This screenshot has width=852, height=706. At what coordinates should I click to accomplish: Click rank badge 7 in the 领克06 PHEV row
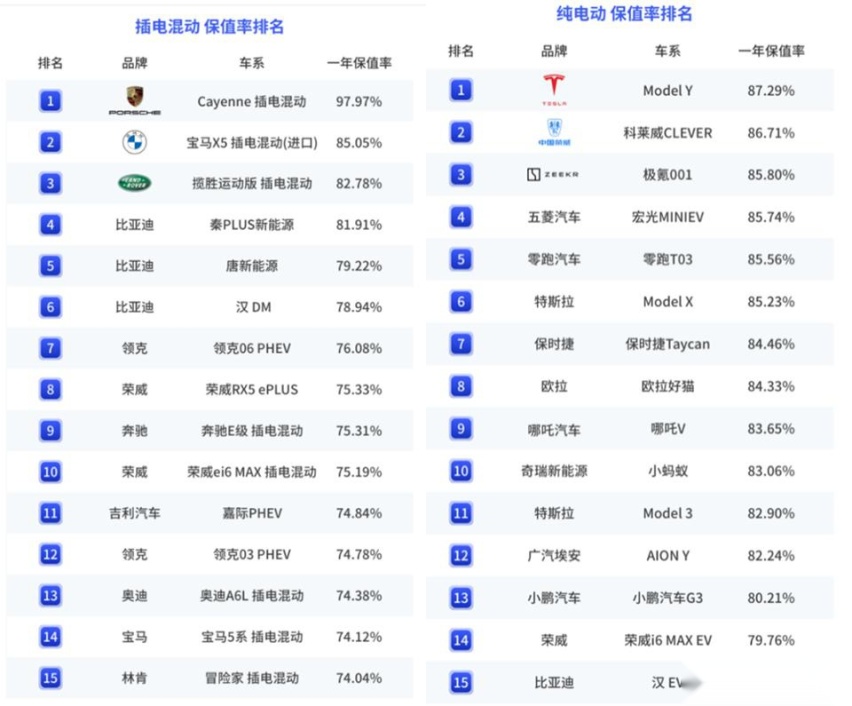pos(51,348)
